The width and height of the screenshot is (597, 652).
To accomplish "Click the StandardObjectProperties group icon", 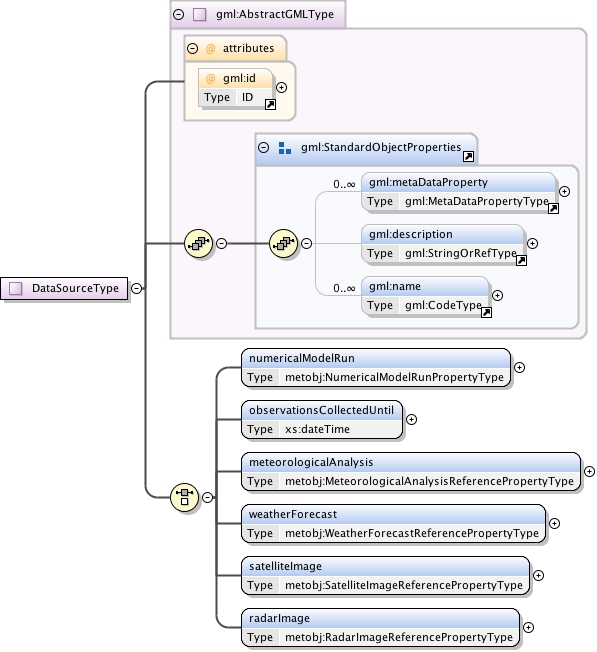I will click(x=285, y=148).
